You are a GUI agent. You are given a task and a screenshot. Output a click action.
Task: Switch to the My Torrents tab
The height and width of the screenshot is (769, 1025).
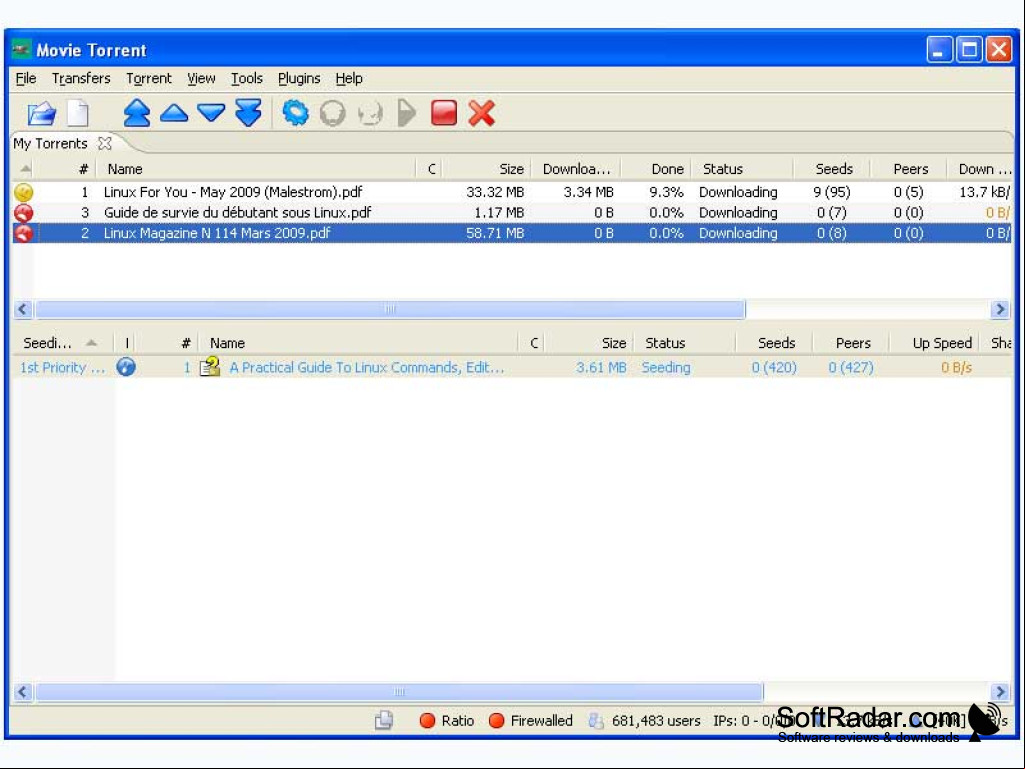click(50, 143)
